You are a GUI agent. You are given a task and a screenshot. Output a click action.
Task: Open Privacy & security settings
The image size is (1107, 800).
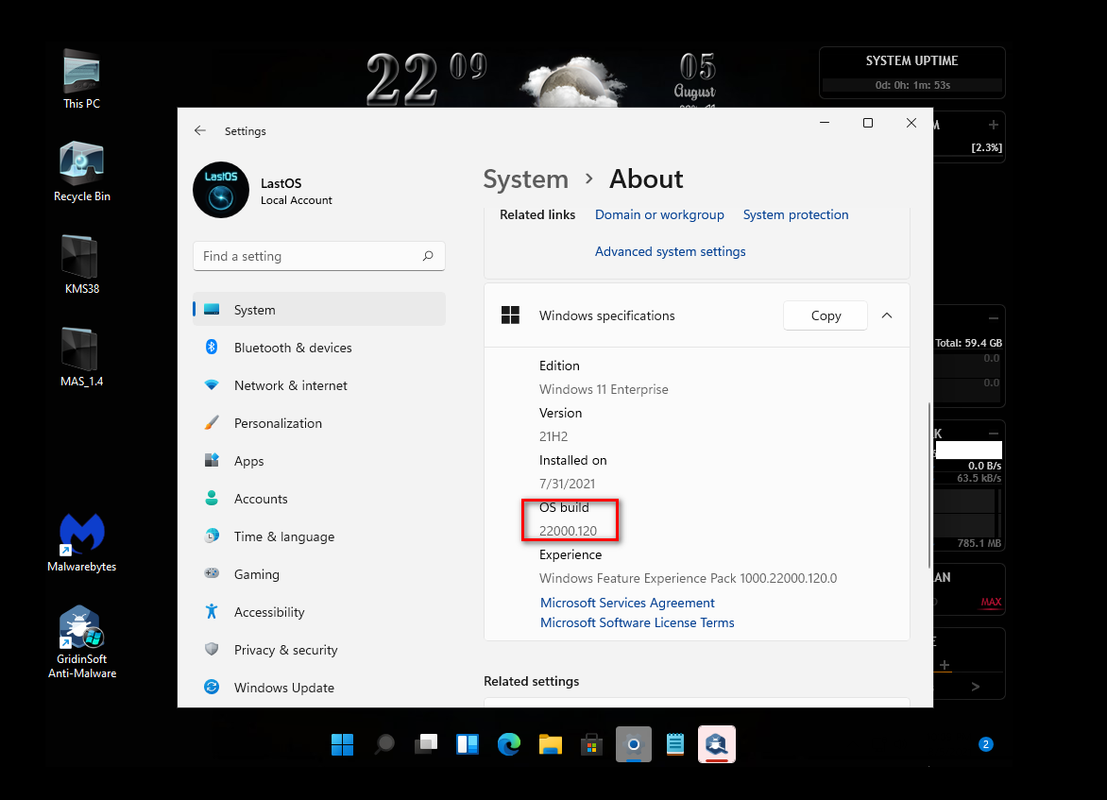[x=319, y=650]
